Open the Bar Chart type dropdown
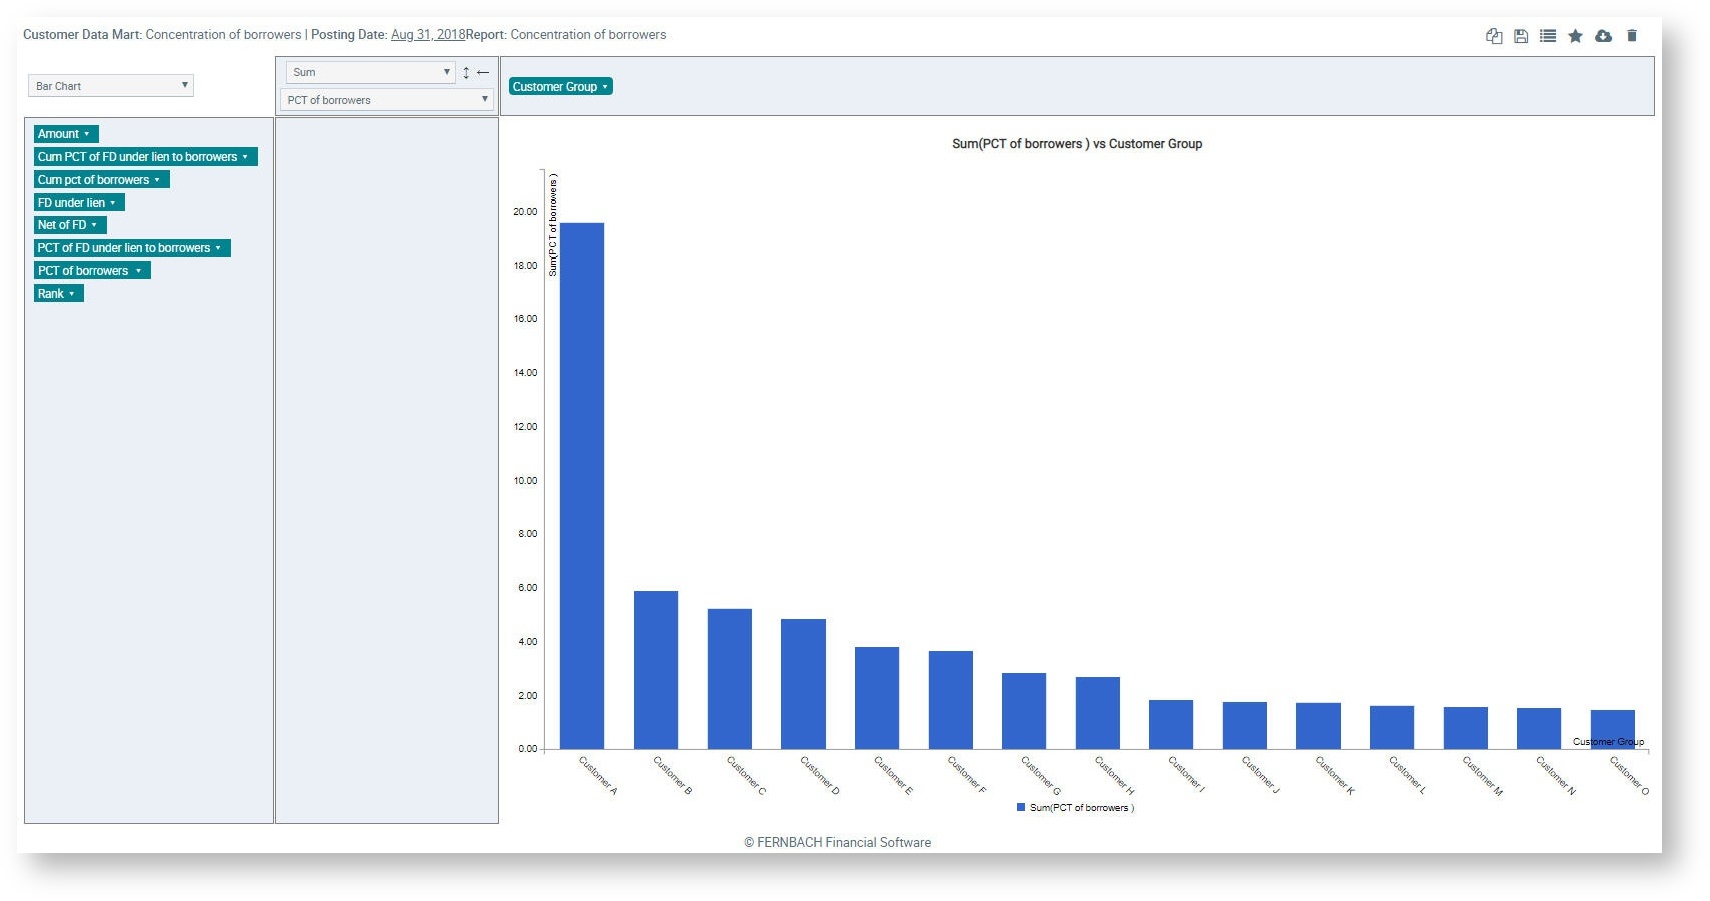The height and width of the screenshot is (901, 1710). (x=110, y=86)
